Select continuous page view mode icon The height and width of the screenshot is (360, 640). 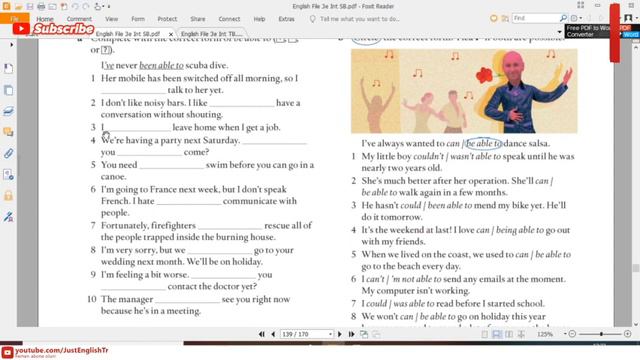point(497,334)
